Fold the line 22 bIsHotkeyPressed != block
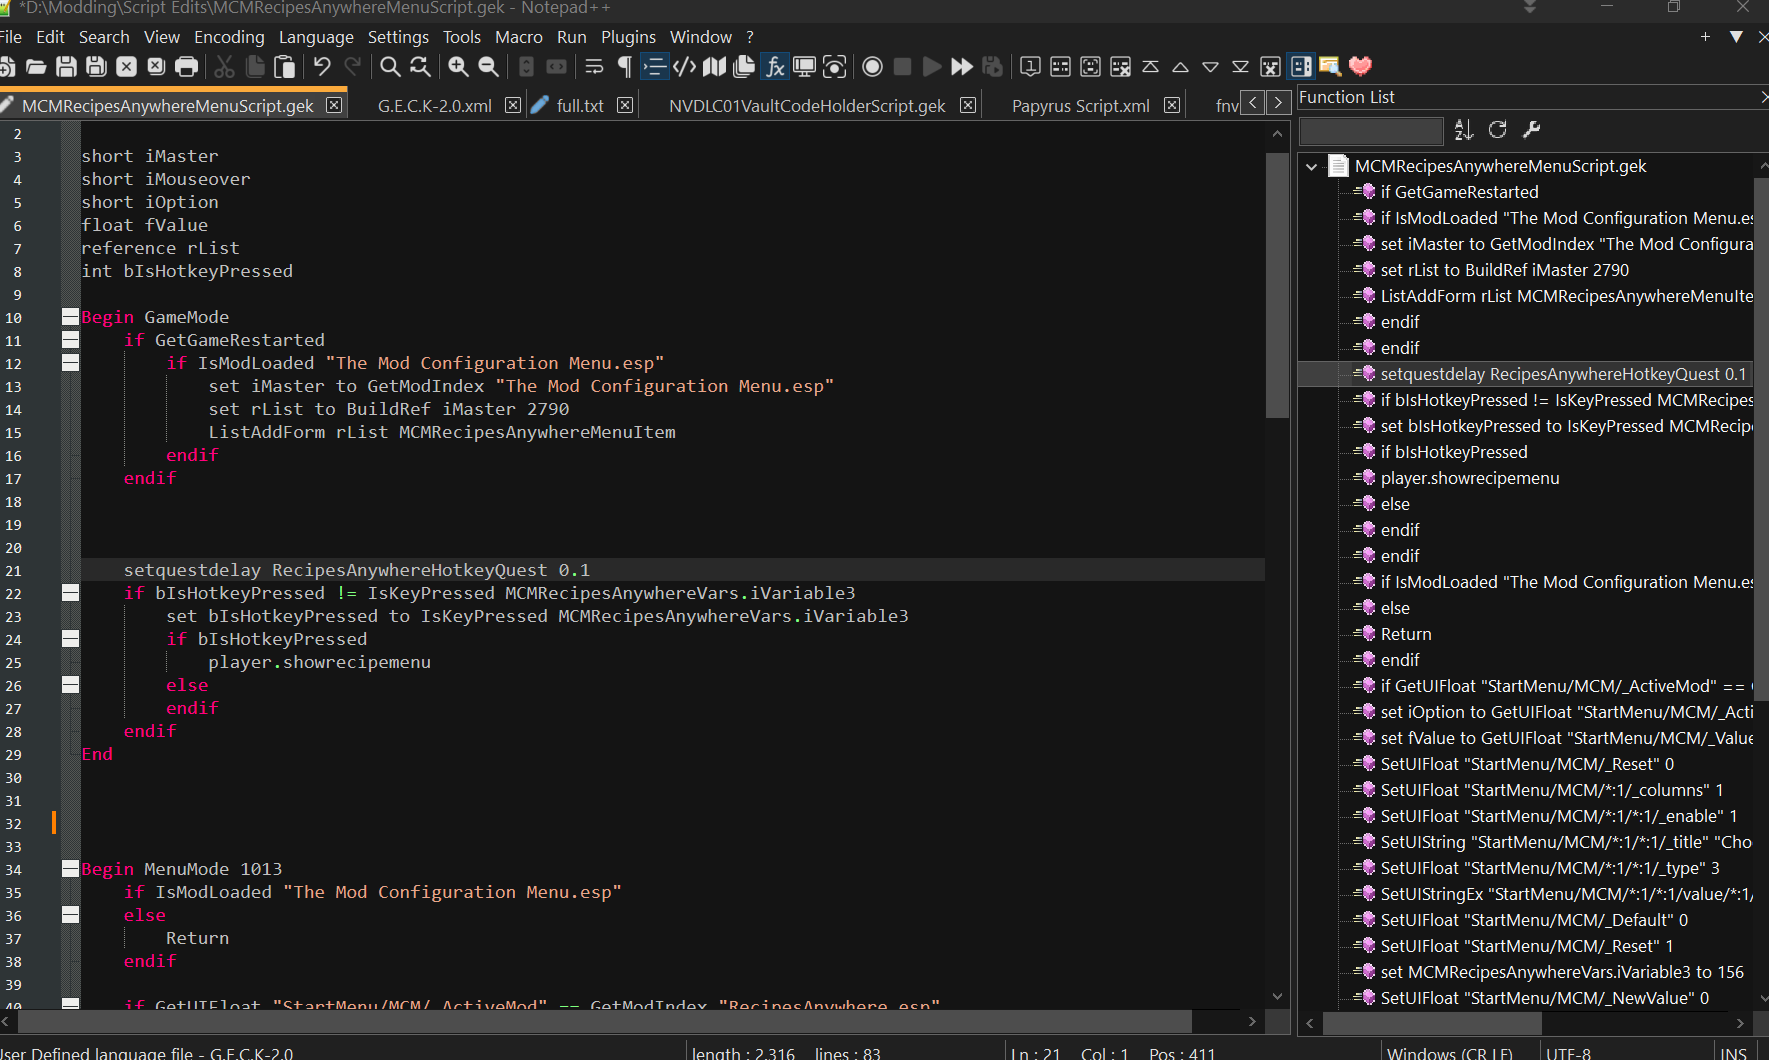The height and width of the screenshot is (1060, 1769). tap(70, 593)
